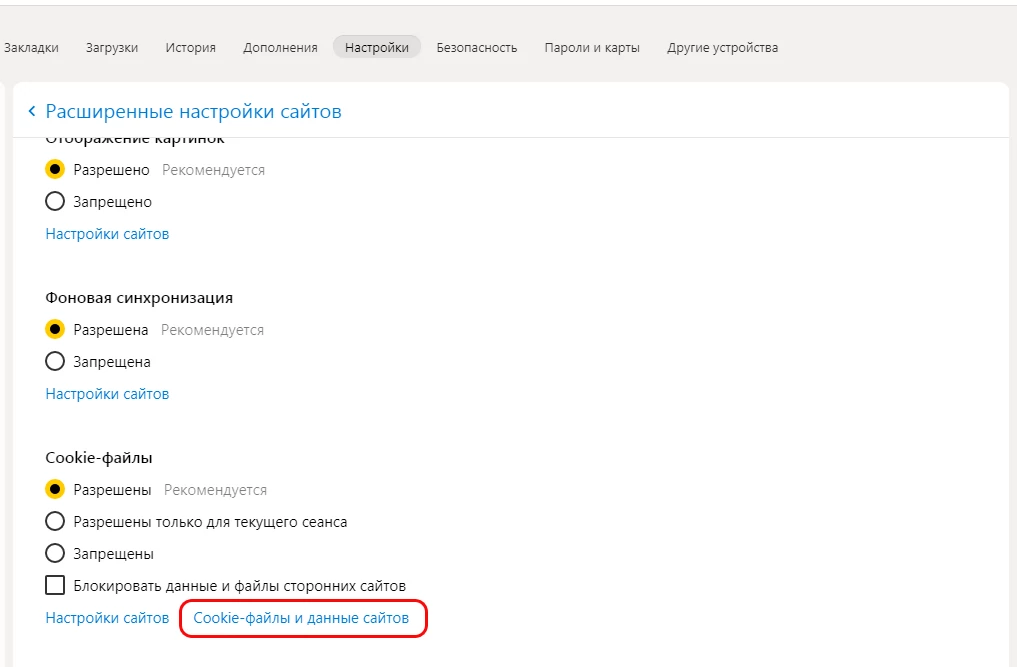Select Запрещено for image display
The image size is (1017, 667).
(x=56, y=202)
